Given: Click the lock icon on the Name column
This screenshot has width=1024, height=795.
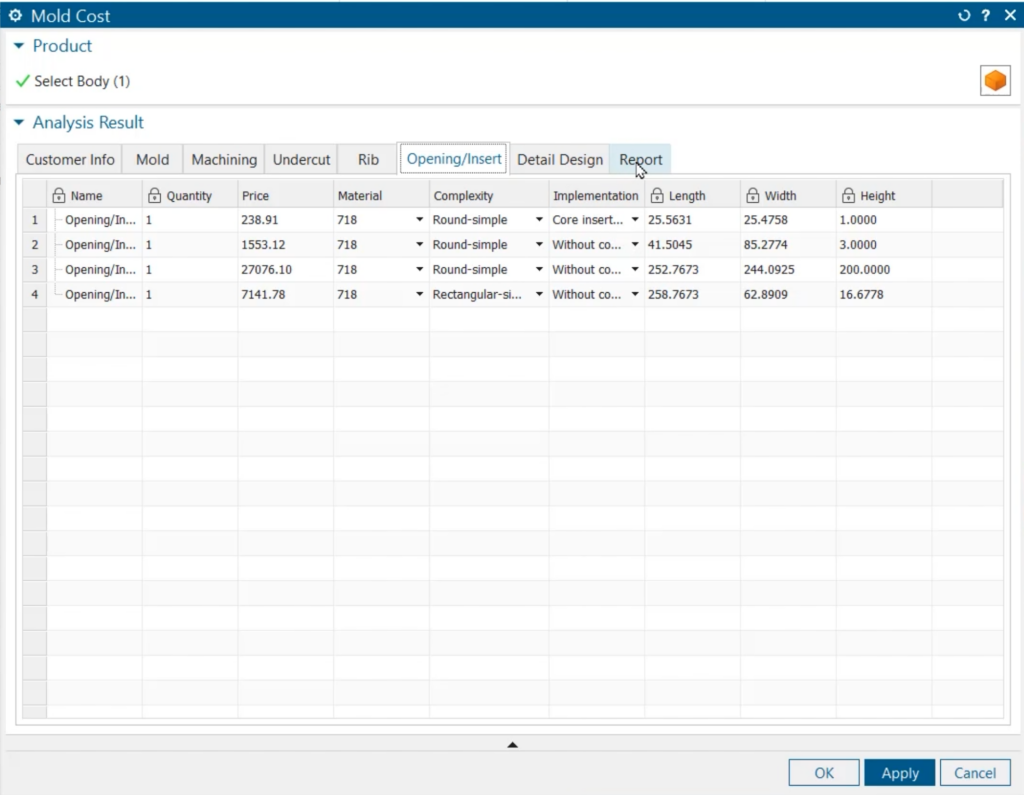Looking at the screenshot, I should coord(60,195).
